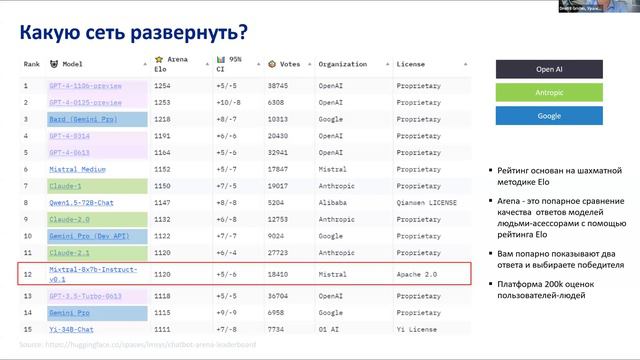Open the Qwen1.5-72B-Chat model link

pos(81,203)
